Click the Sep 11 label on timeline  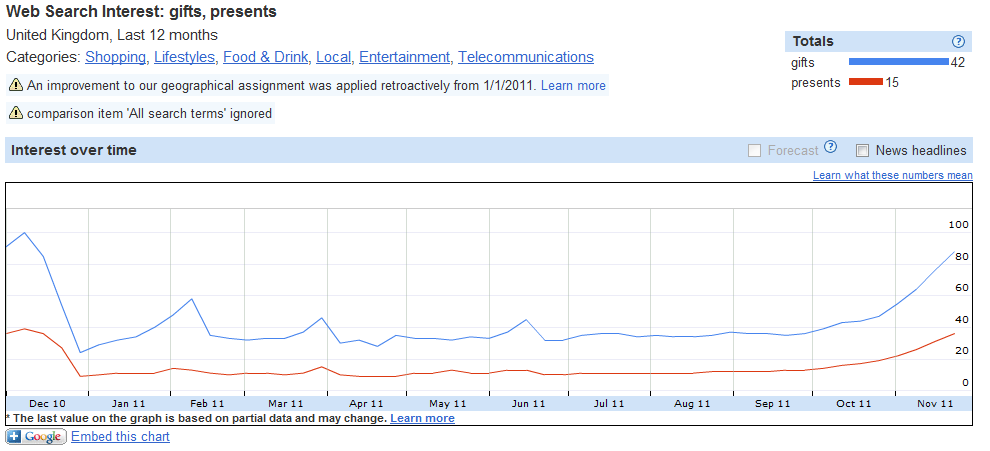(x=772, y=404)
